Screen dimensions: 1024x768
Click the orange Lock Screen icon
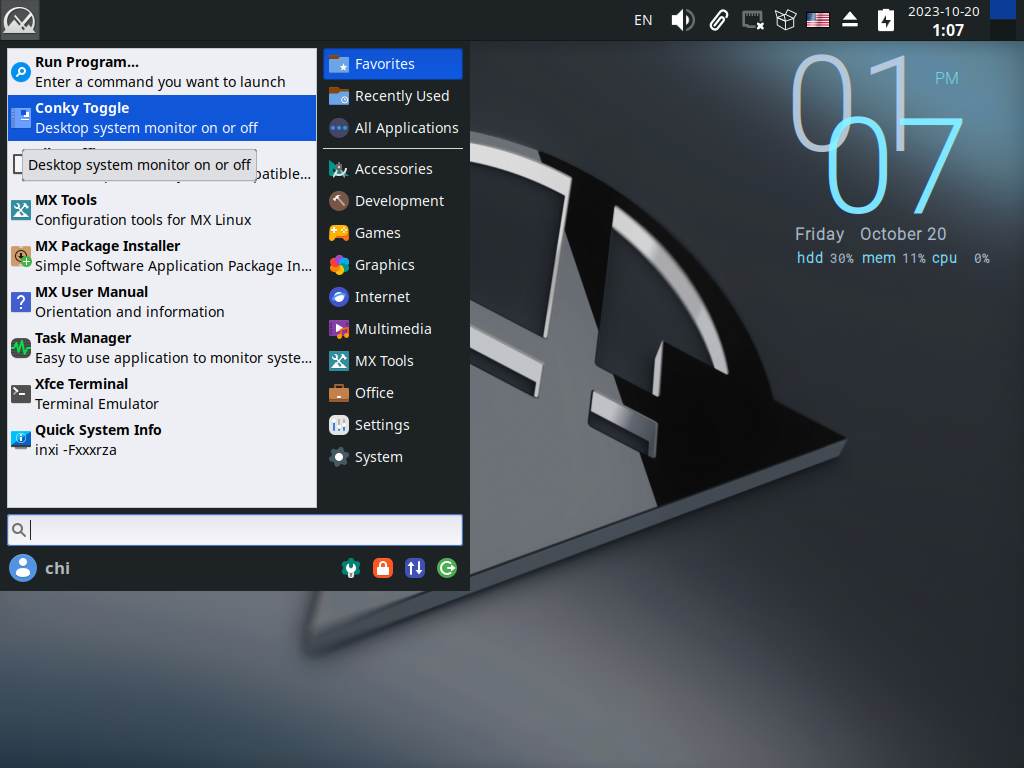(x=383, y=568)
